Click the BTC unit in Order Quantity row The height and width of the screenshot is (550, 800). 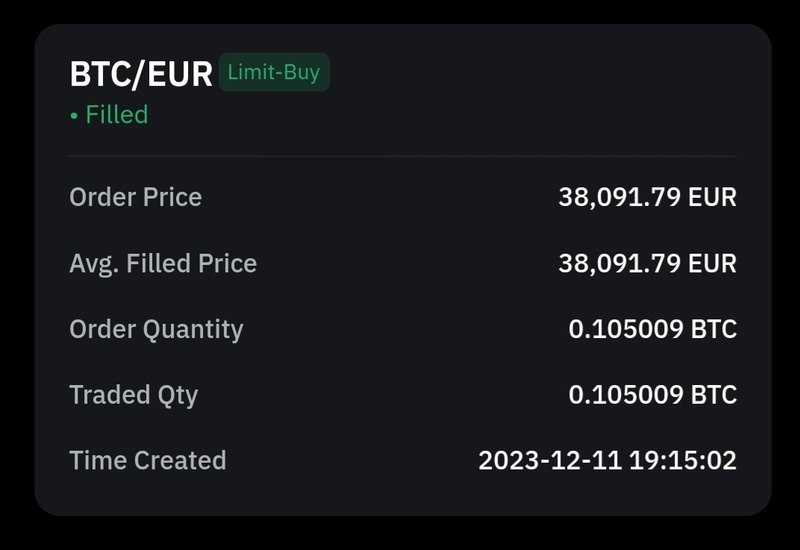[x=714, y=329]
